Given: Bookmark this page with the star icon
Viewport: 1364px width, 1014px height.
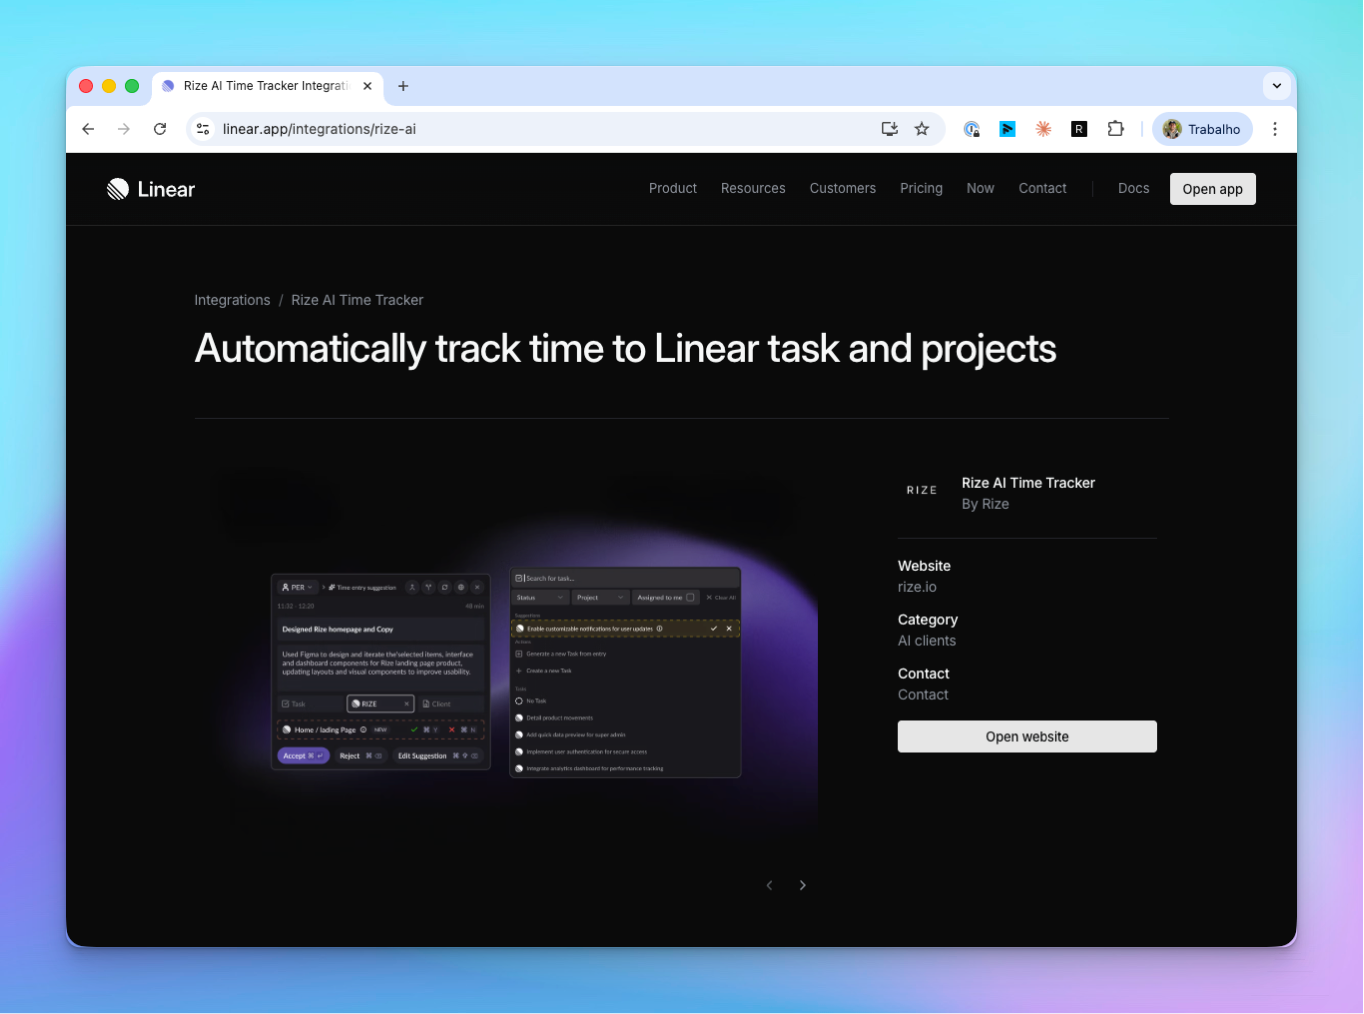Looking at the screenshot, I should [922, 129].
